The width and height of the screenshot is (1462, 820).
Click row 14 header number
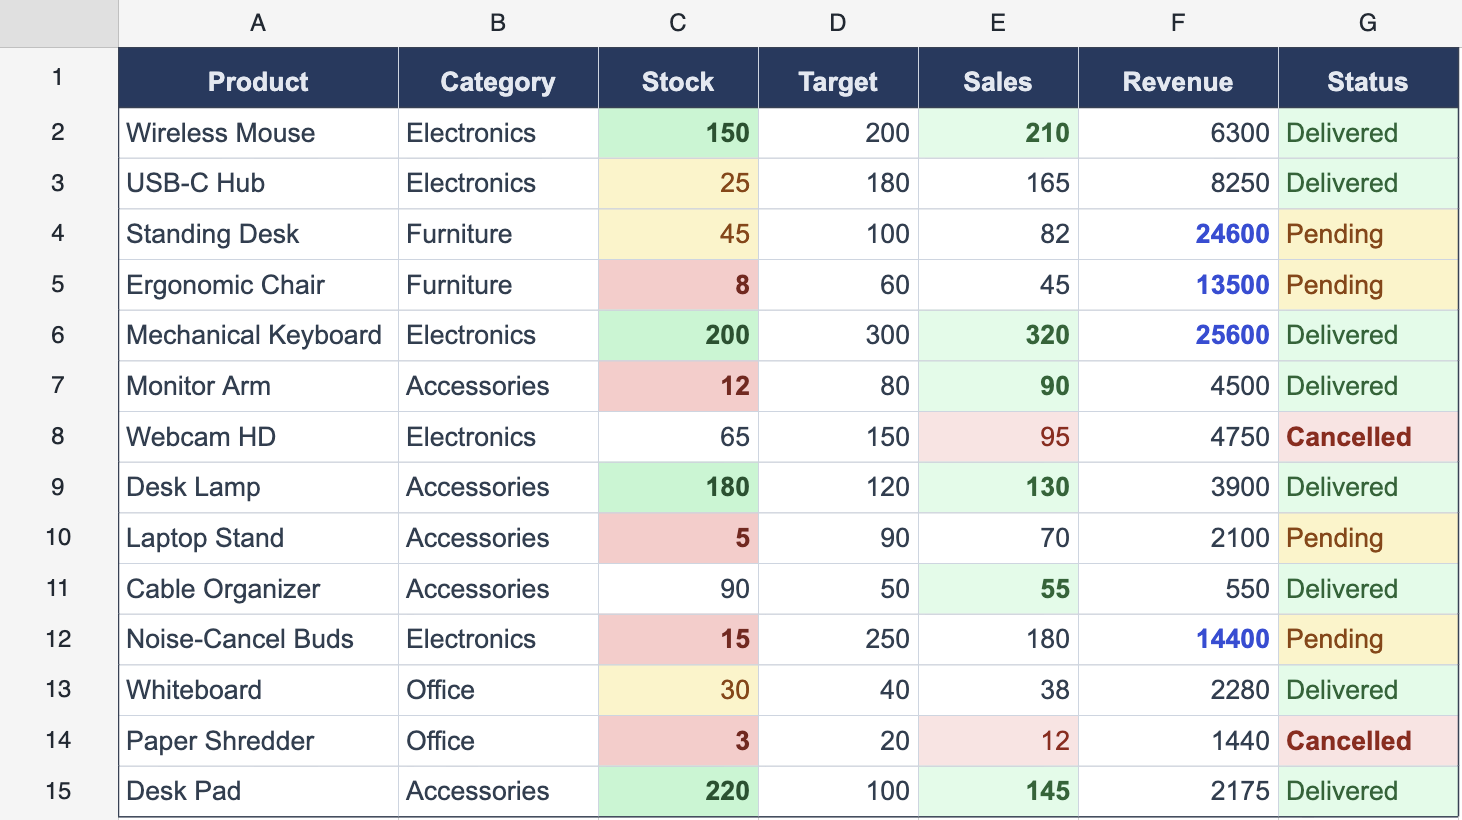pyautogui.click(x=58, y=740)
